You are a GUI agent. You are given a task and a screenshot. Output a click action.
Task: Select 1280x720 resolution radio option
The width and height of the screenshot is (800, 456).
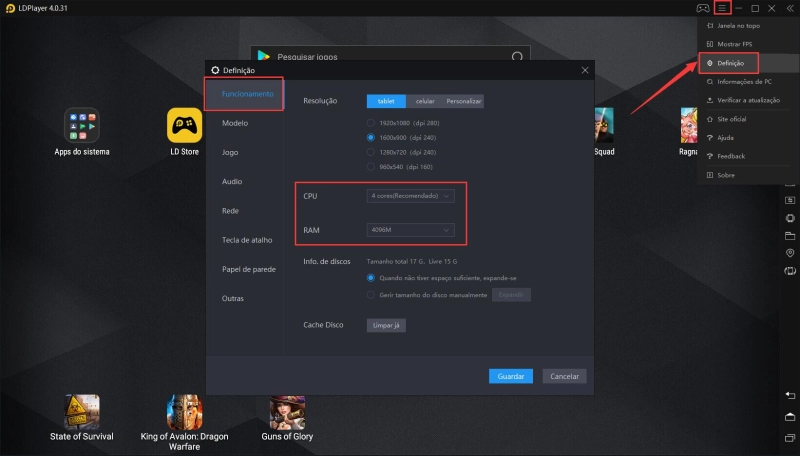point(371,151)
